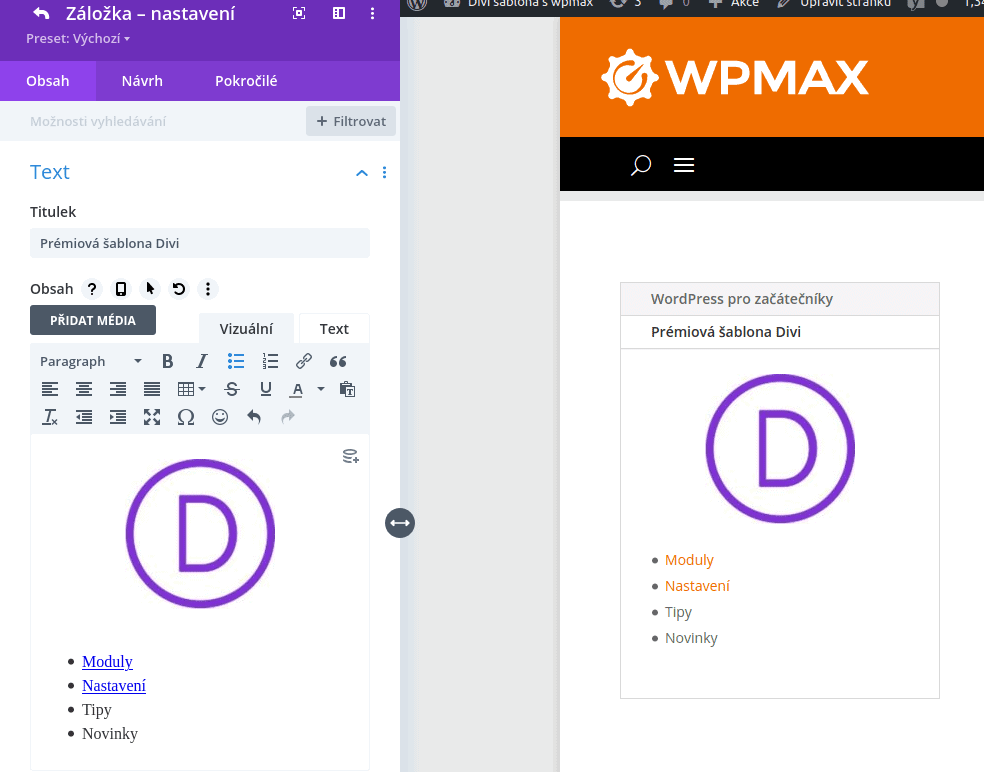Apply blockquote formatting
Viewport: 984px width, 772px height.
338,362
